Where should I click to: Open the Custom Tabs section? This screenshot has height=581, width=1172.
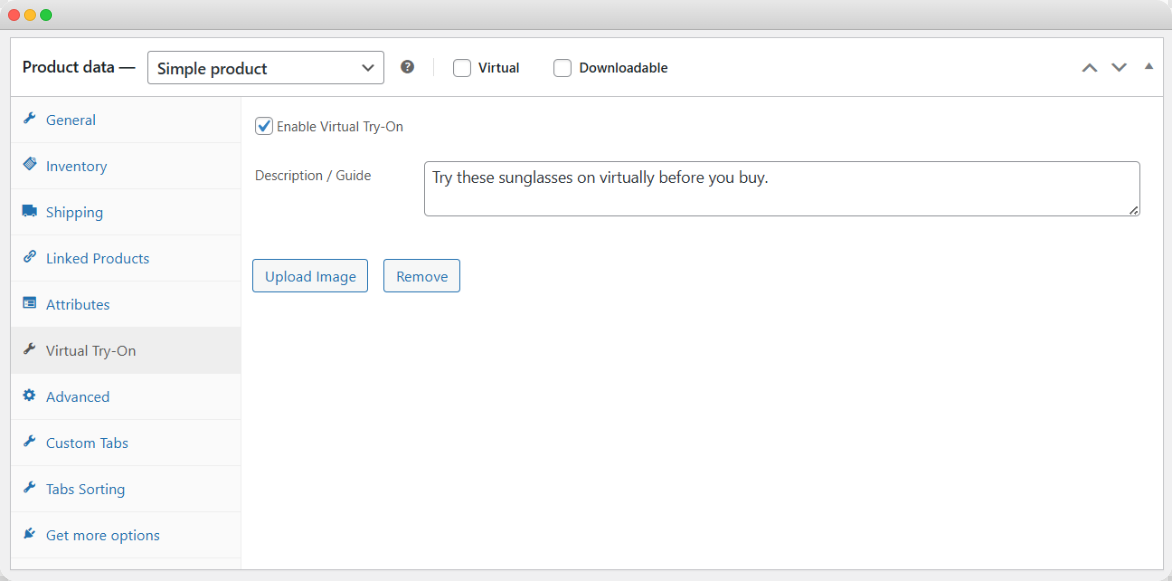(x=87, y=443)
